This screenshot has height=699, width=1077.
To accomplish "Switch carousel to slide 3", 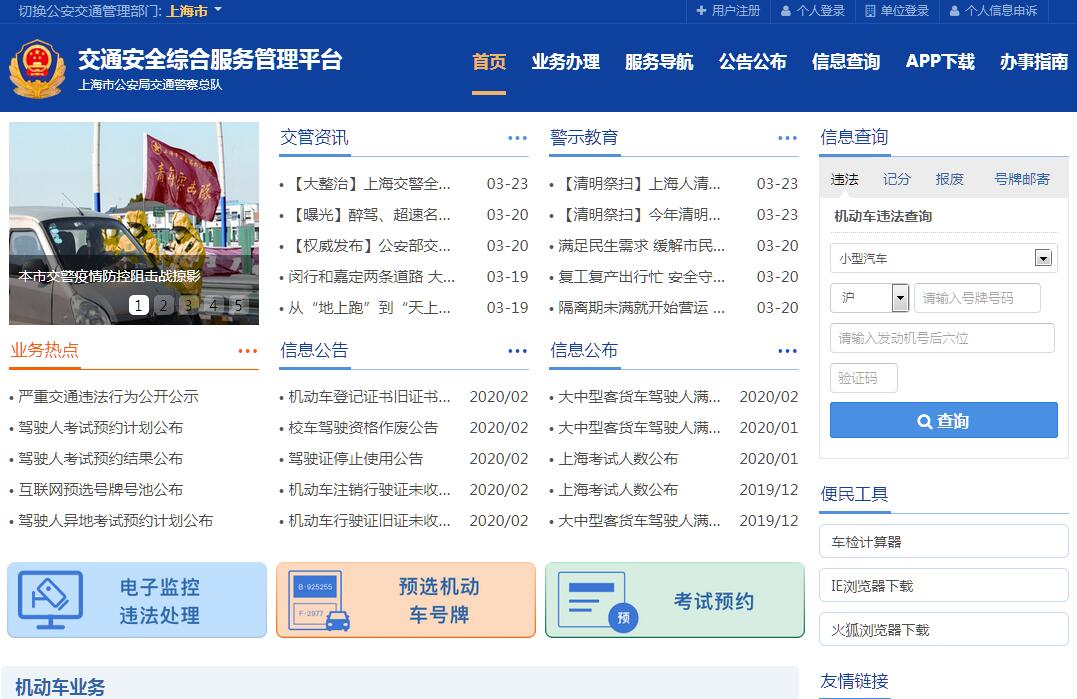I will 188,305.
